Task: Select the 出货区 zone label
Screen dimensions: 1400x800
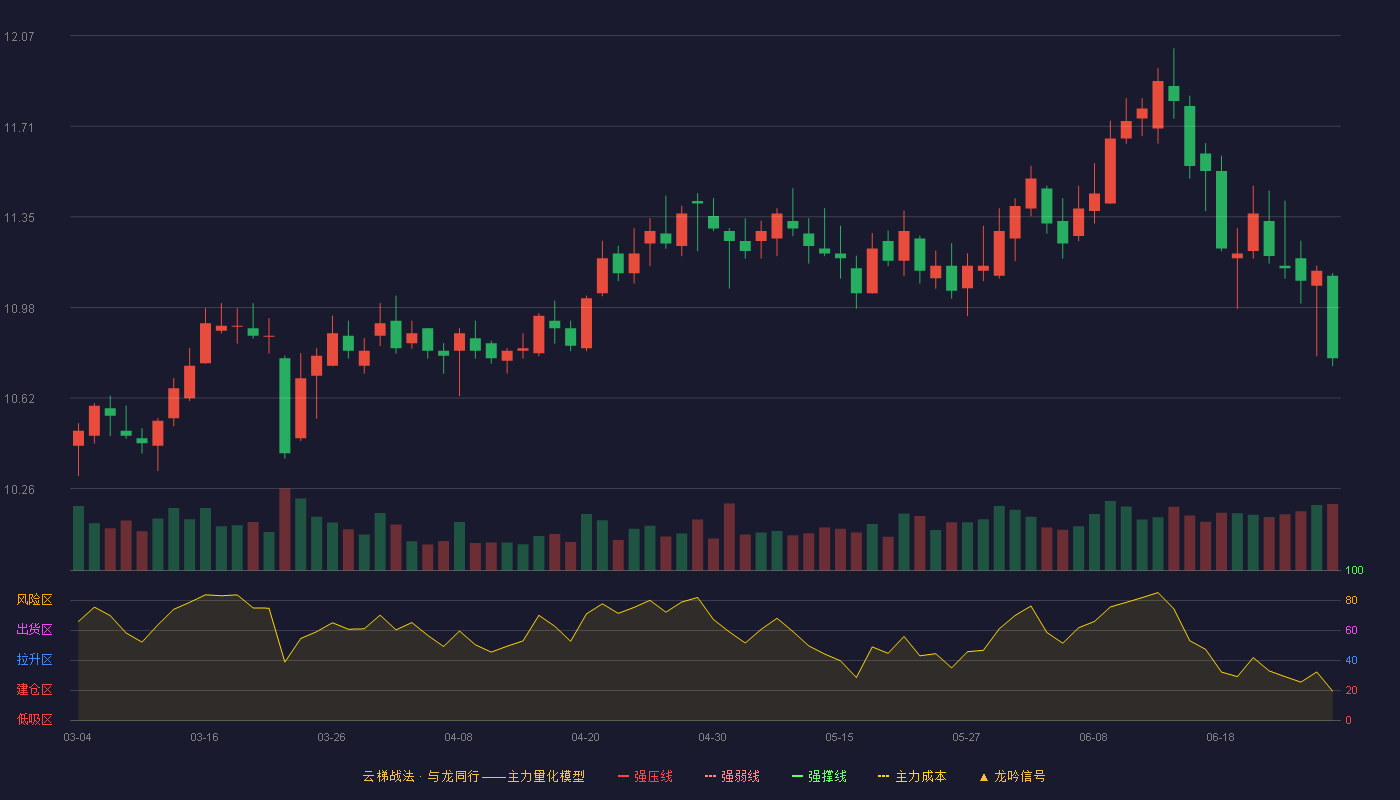Action: pos(34,630)
